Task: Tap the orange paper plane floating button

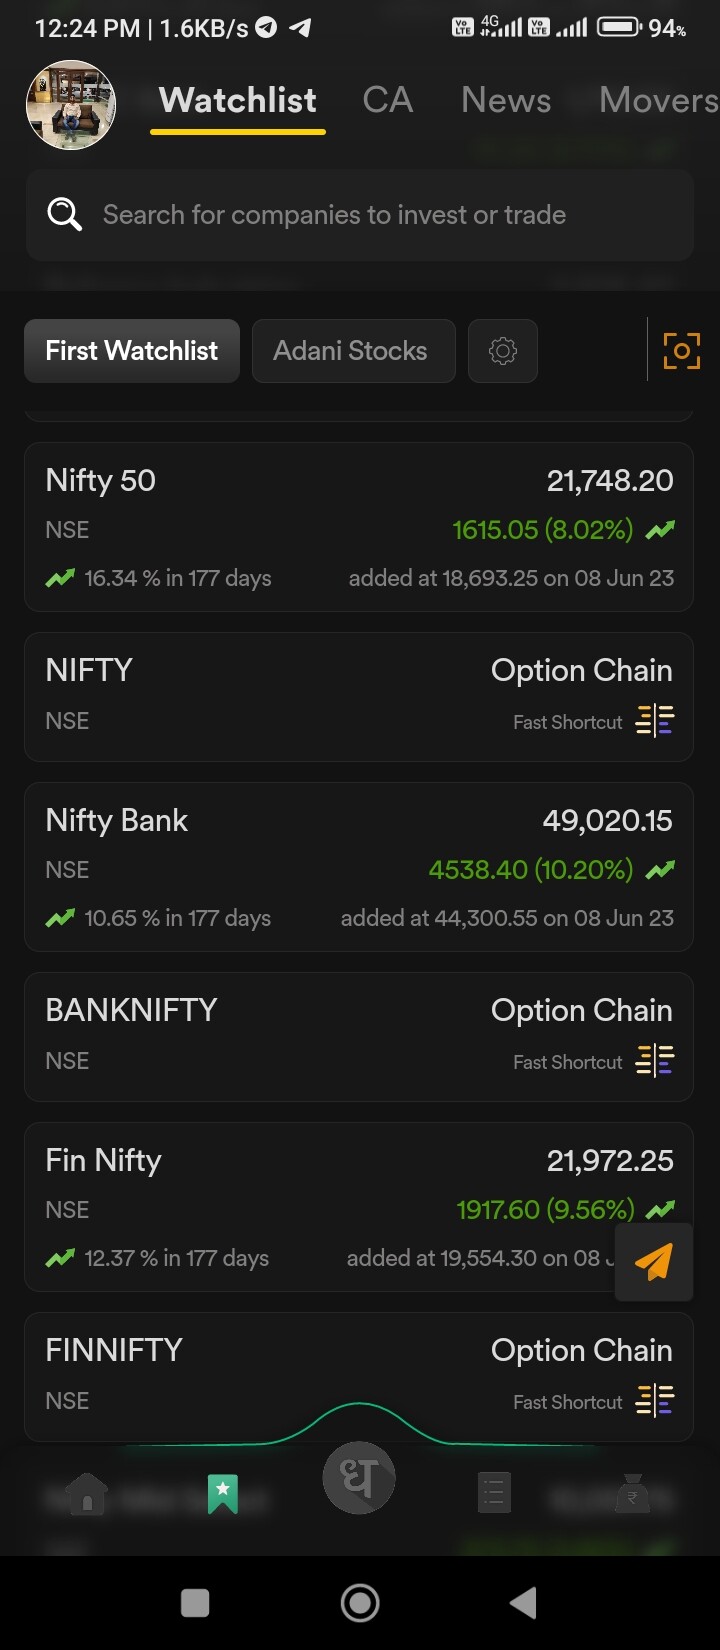Action: [654, 1262]
